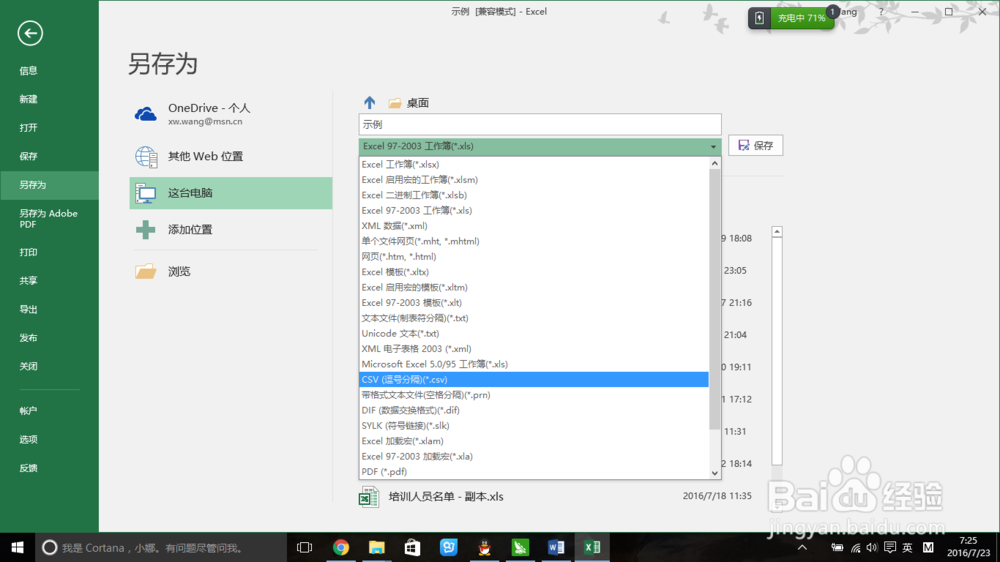Choose 网页(*.htm, *.html) format

tap(533, 256)
